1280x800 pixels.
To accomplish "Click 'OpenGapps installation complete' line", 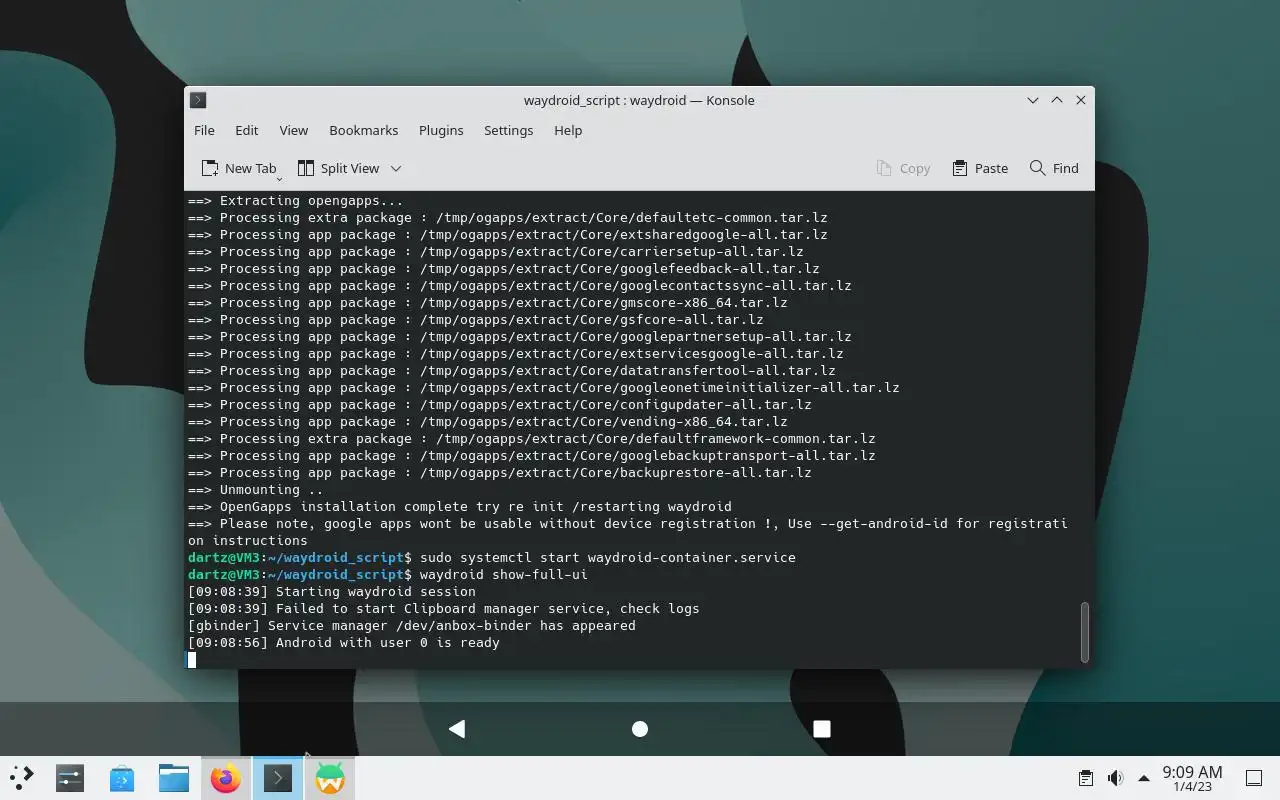I will [460, 507].
